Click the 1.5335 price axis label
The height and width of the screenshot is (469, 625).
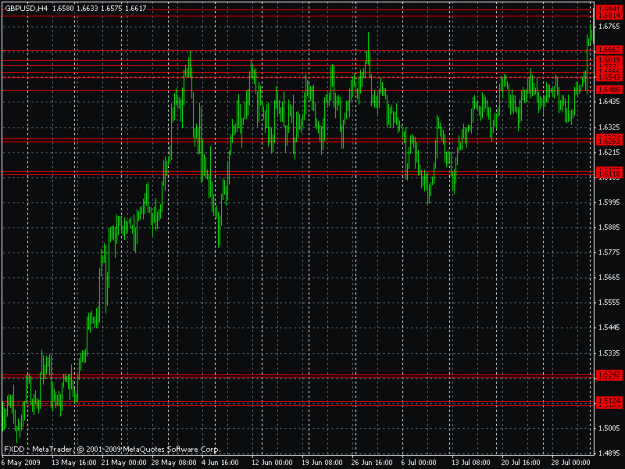coord(609,353)
